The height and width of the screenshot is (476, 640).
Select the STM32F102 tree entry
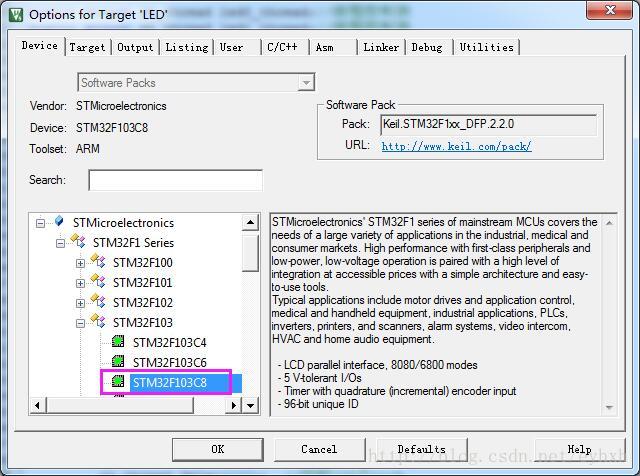click(x=143, y=303)
